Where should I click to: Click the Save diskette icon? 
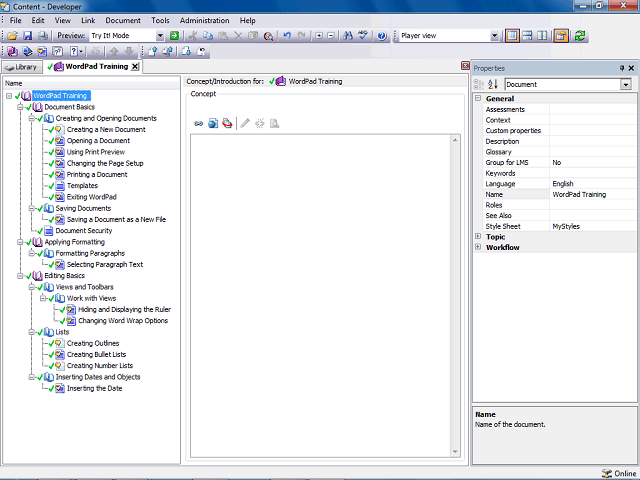(x=27, y=36)
